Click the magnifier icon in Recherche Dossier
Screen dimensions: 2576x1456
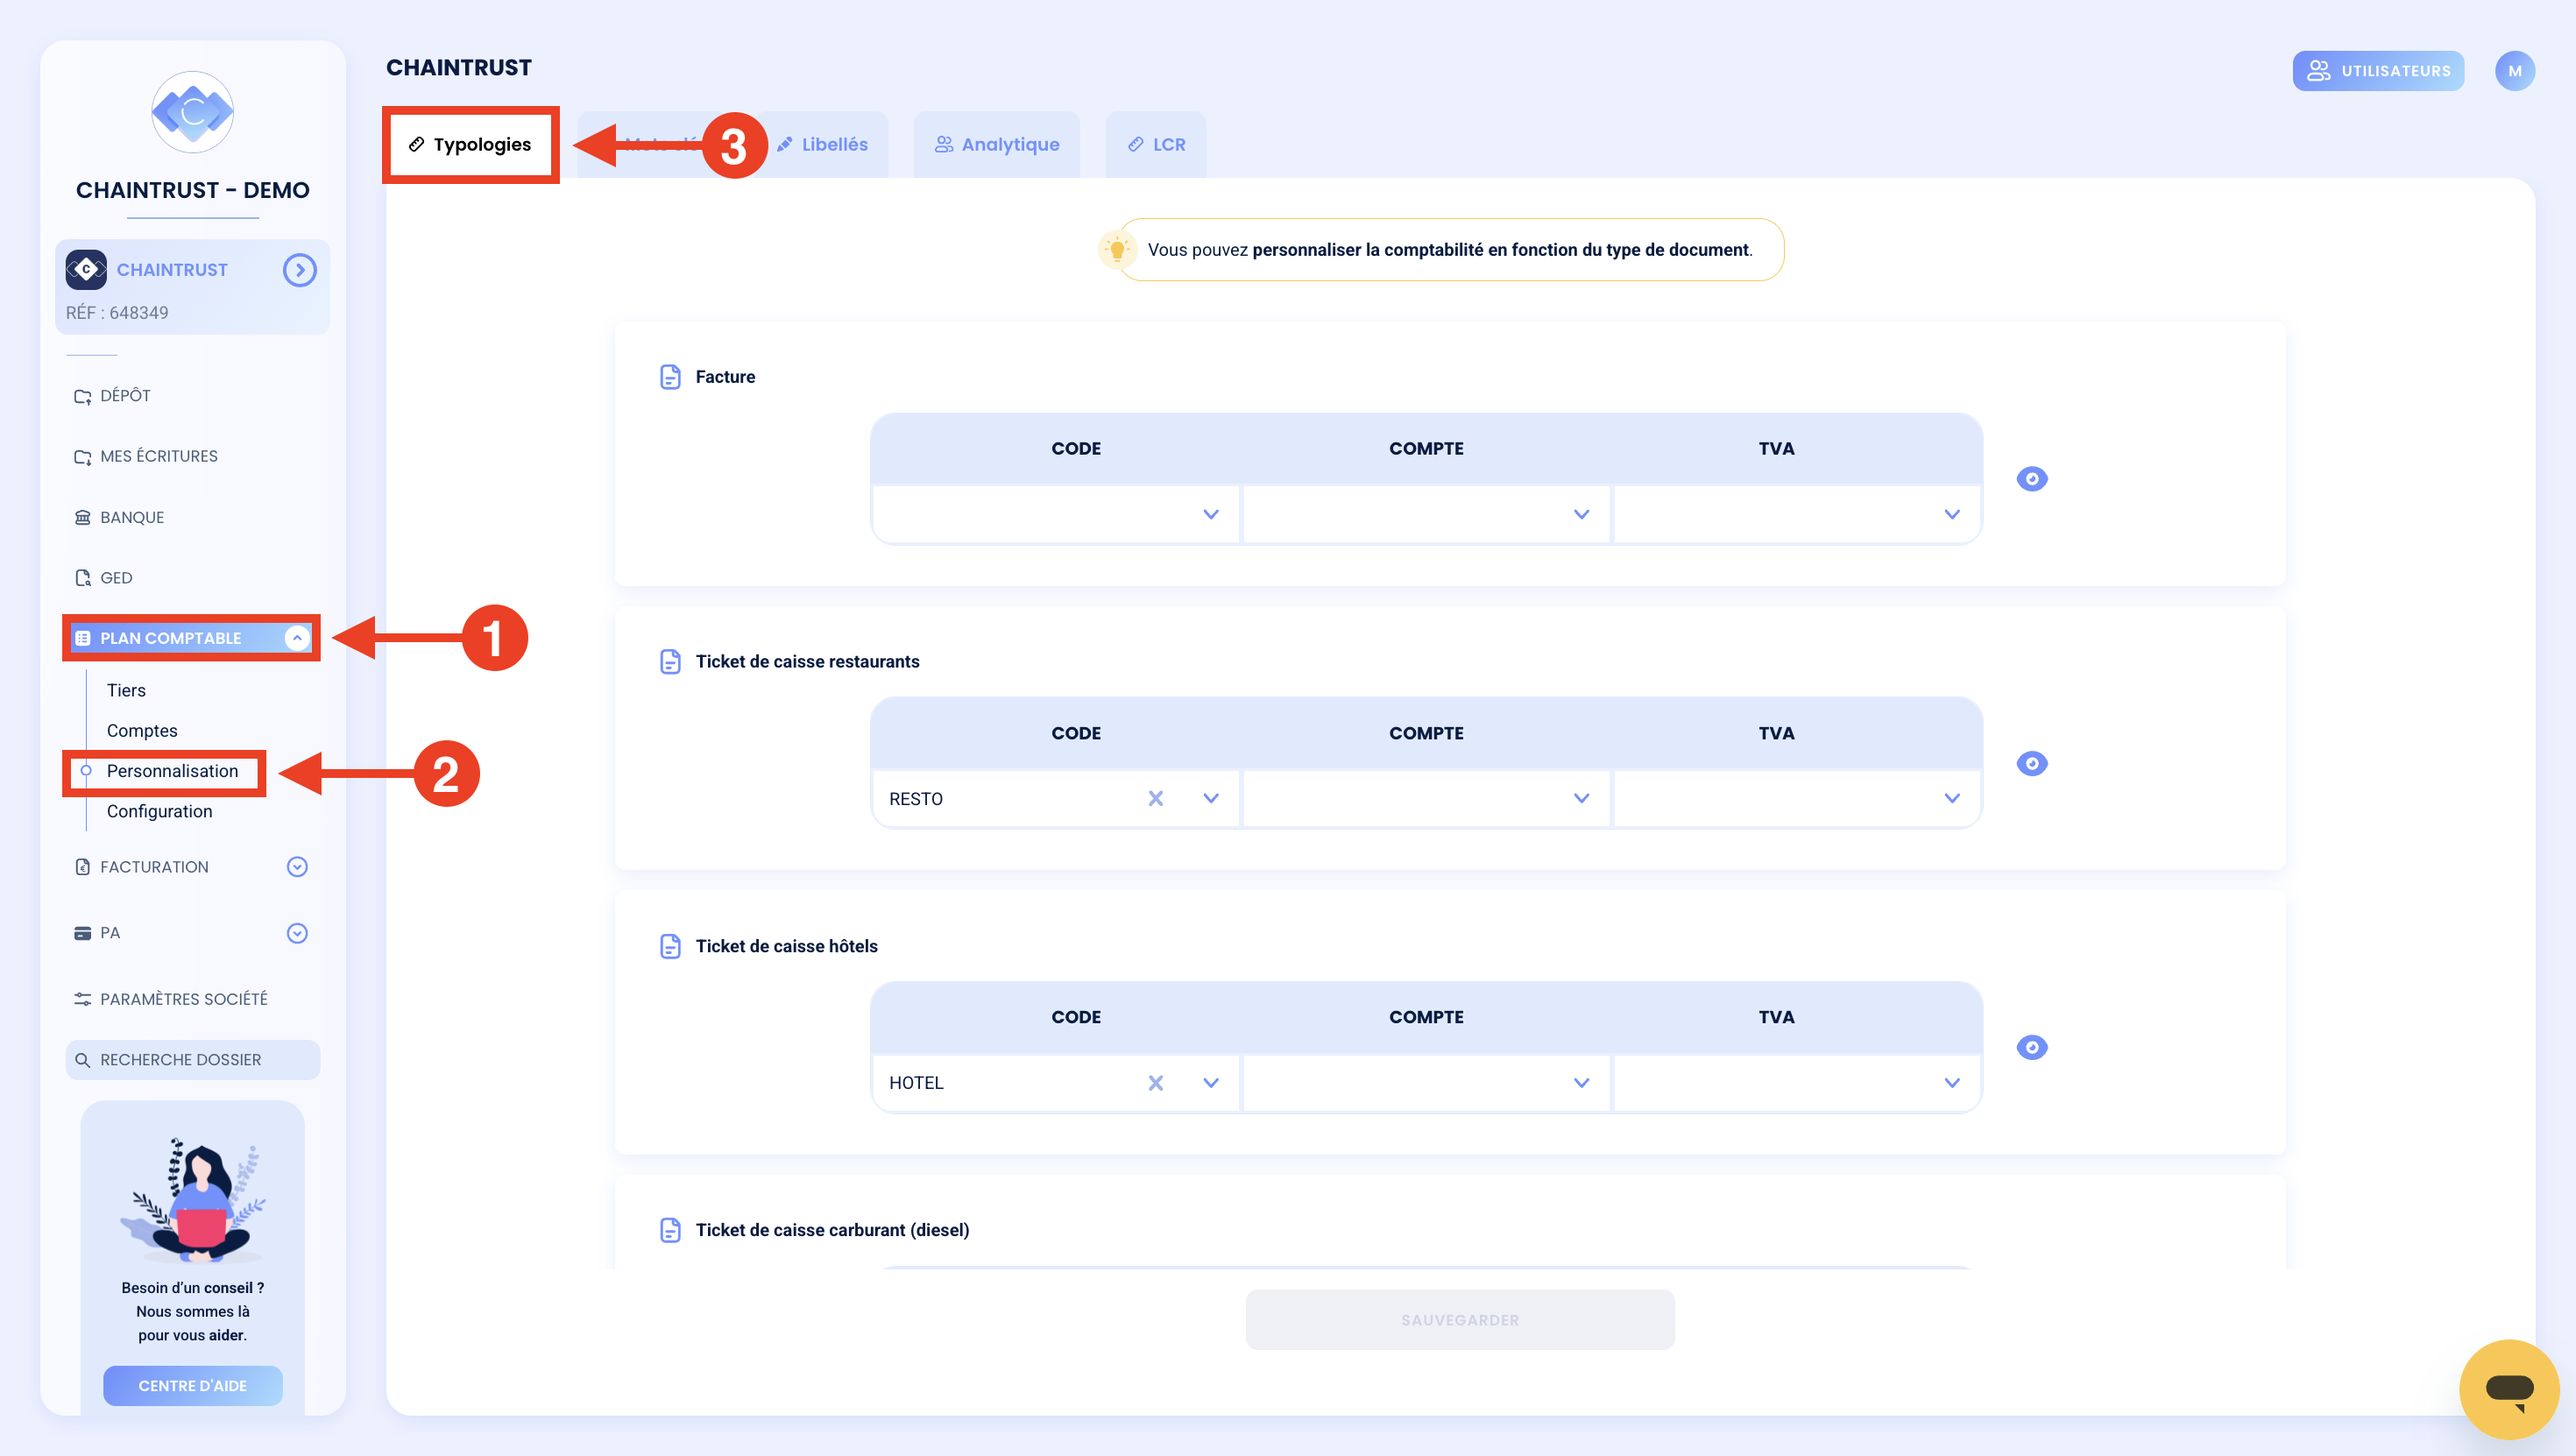click(x=83, y=1060)
